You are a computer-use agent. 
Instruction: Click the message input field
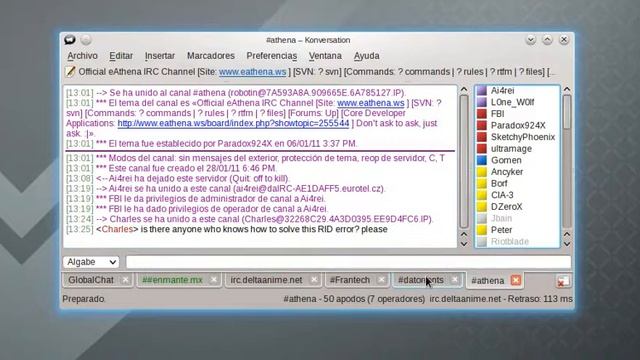click(348, 262)
